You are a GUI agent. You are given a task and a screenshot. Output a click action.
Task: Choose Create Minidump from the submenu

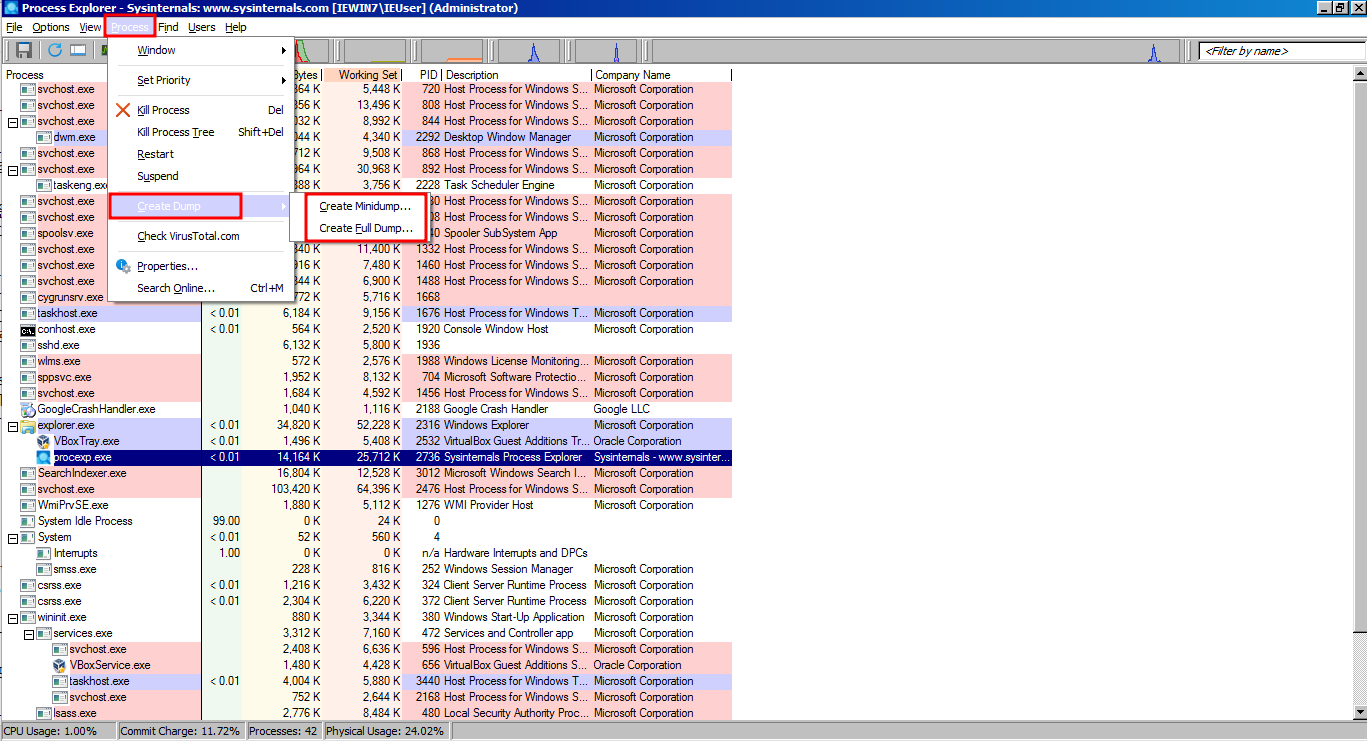point(365,206)
